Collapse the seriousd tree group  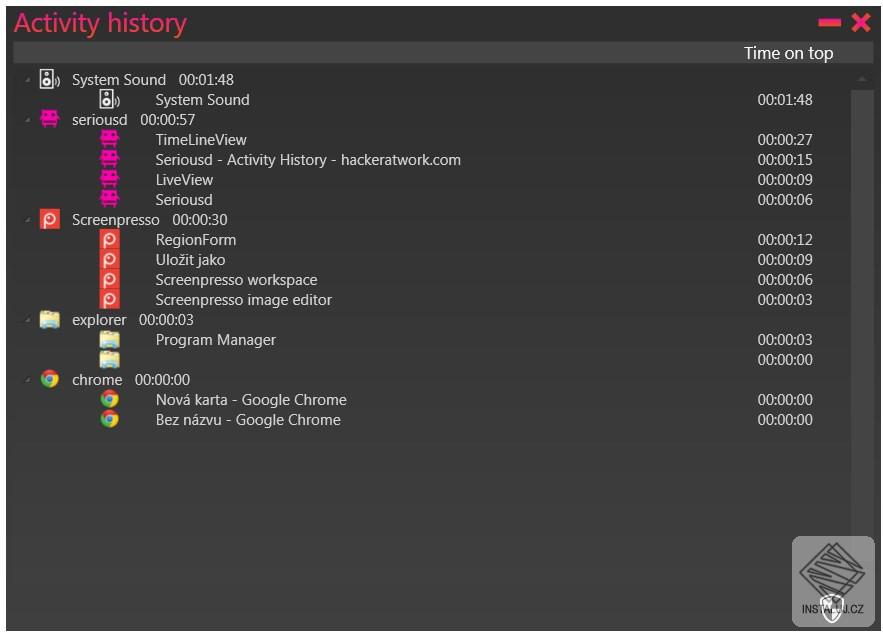tap(28, 120)
